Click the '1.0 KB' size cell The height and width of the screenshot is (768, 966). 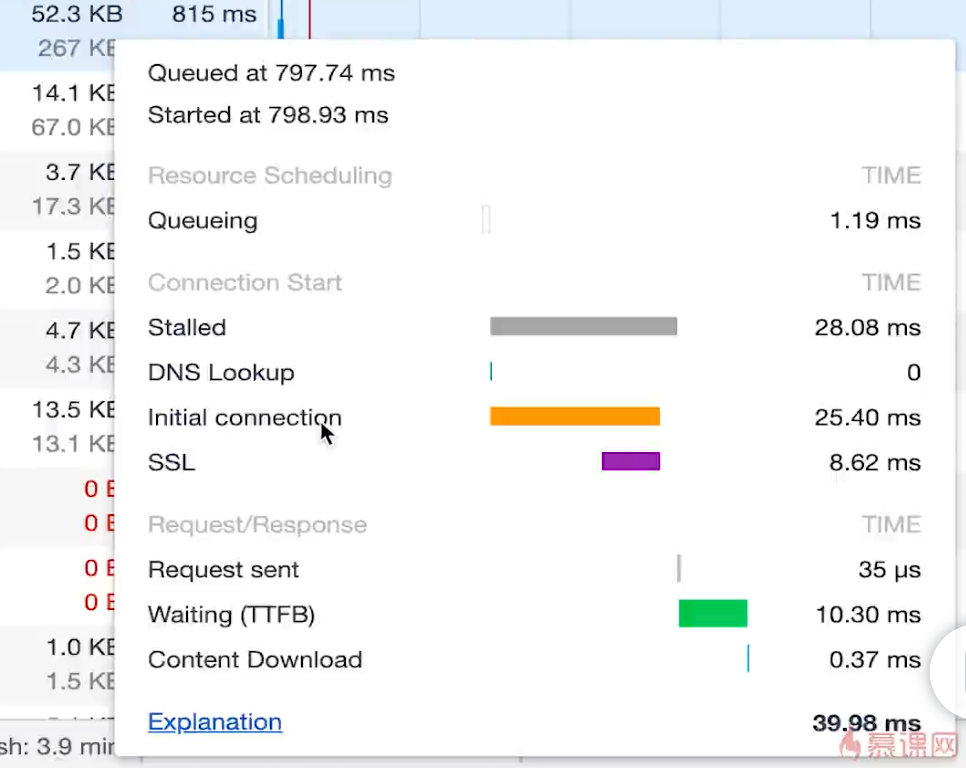[81, 647]
